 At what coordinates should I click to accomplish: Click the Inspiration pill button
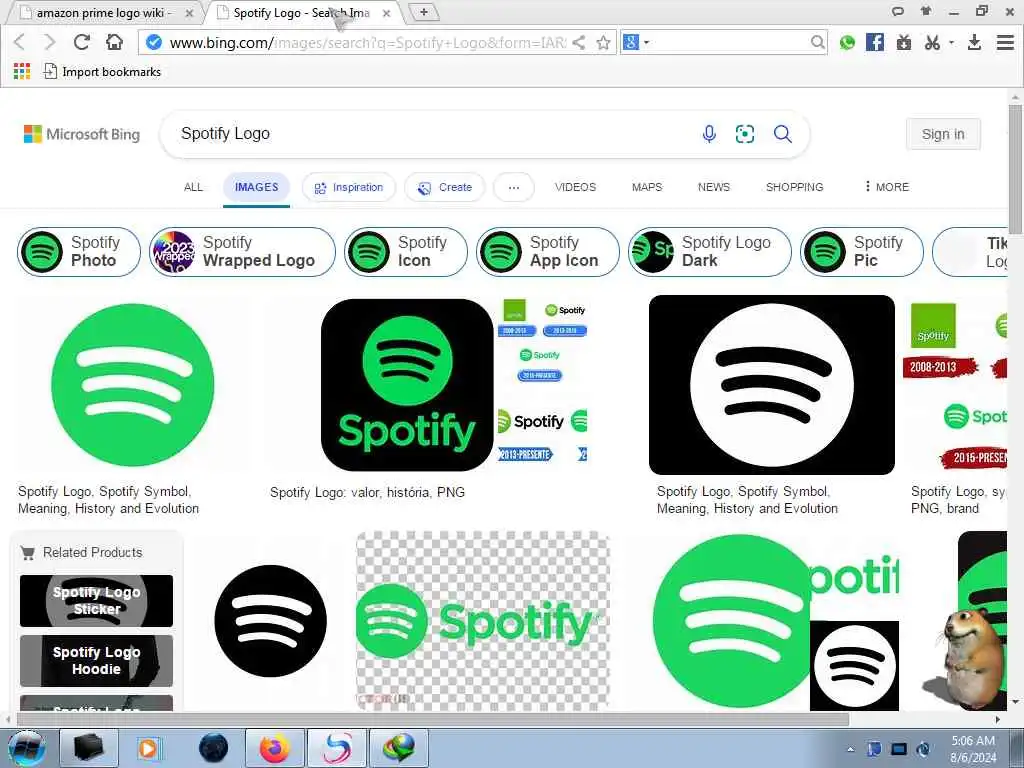[349, 187]
